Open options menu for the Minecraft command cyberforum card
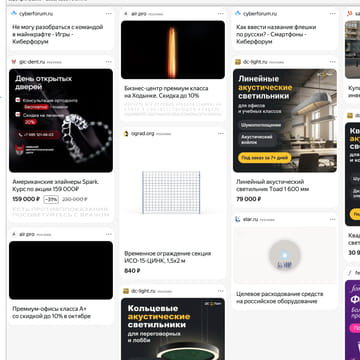 click(109, 14)
